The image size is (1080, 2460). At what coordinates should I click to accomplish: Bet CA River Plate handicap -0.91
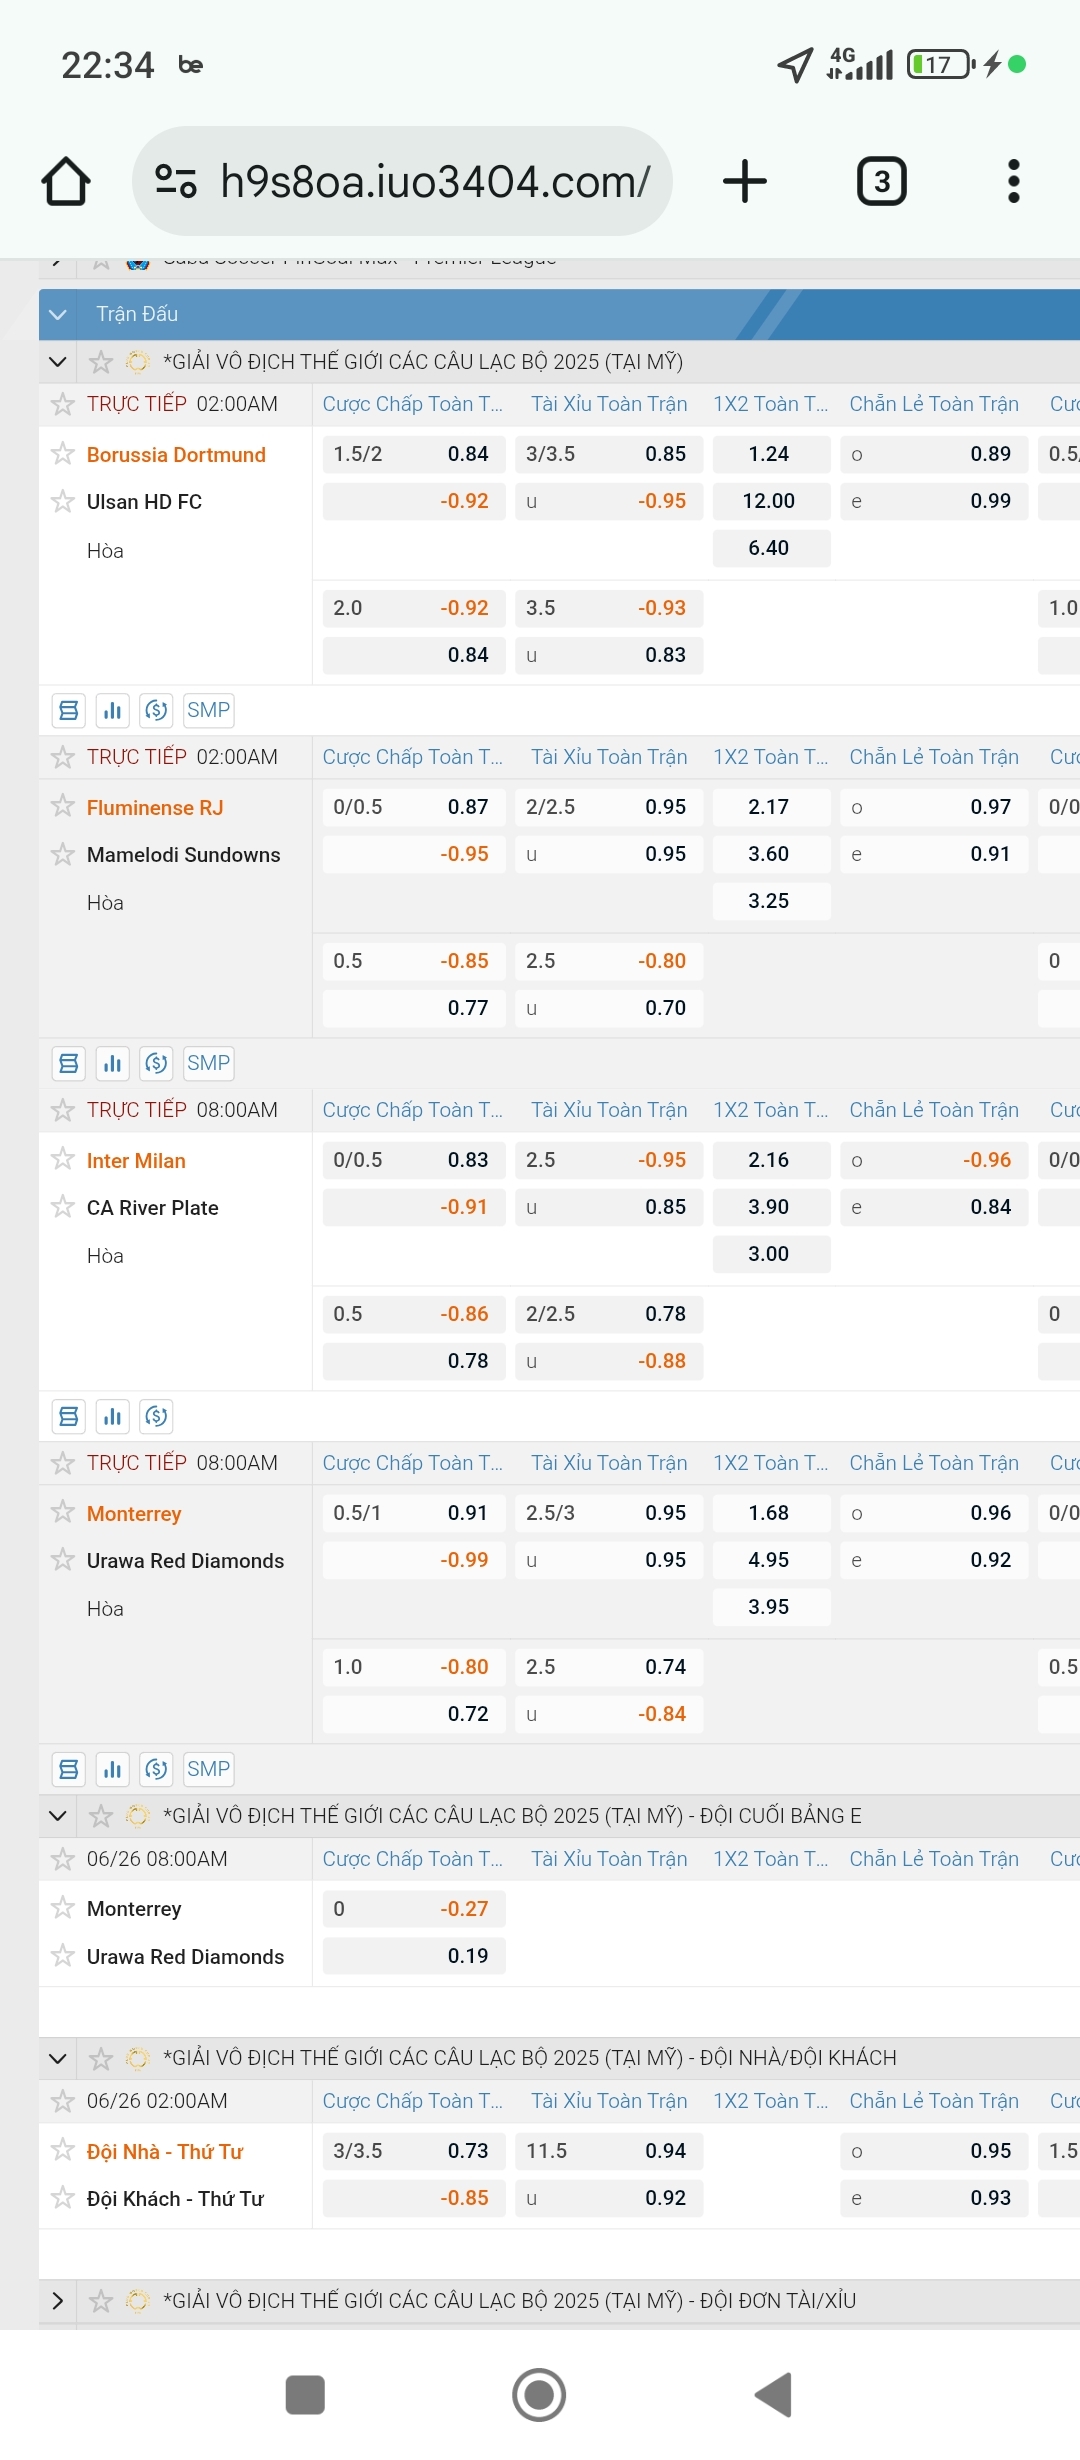[414, 1207]
